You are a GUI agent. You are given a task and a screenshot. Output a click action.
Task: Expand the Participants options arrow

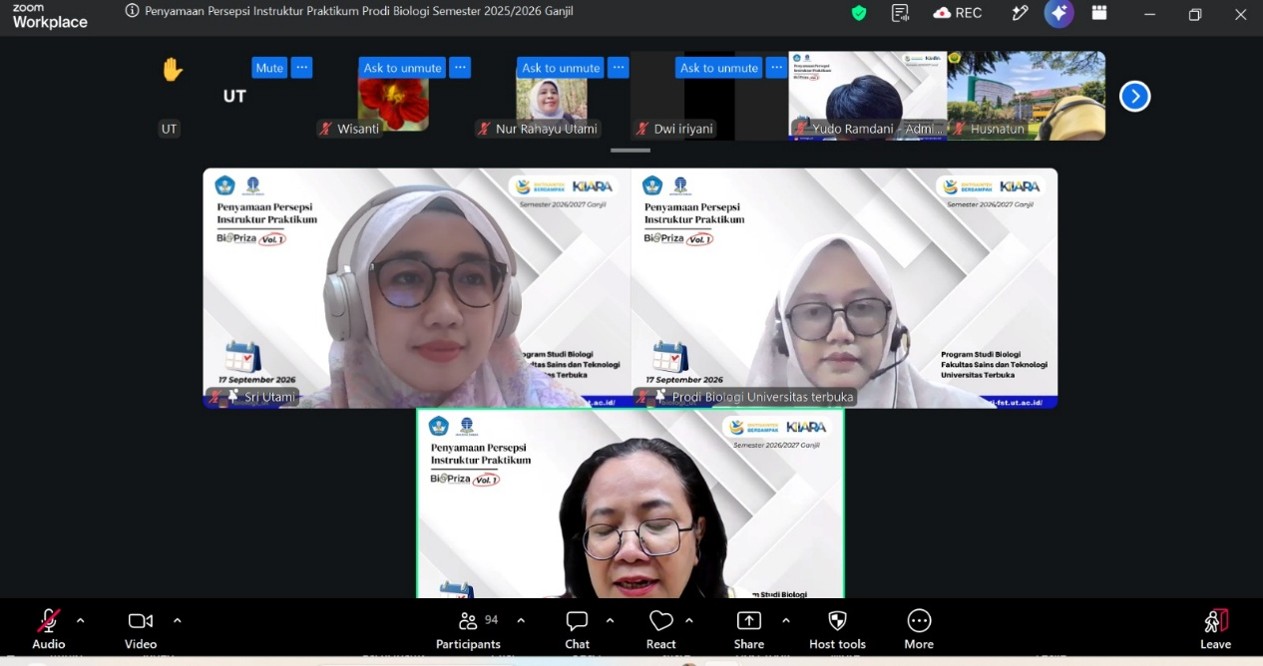coord(520,621)
